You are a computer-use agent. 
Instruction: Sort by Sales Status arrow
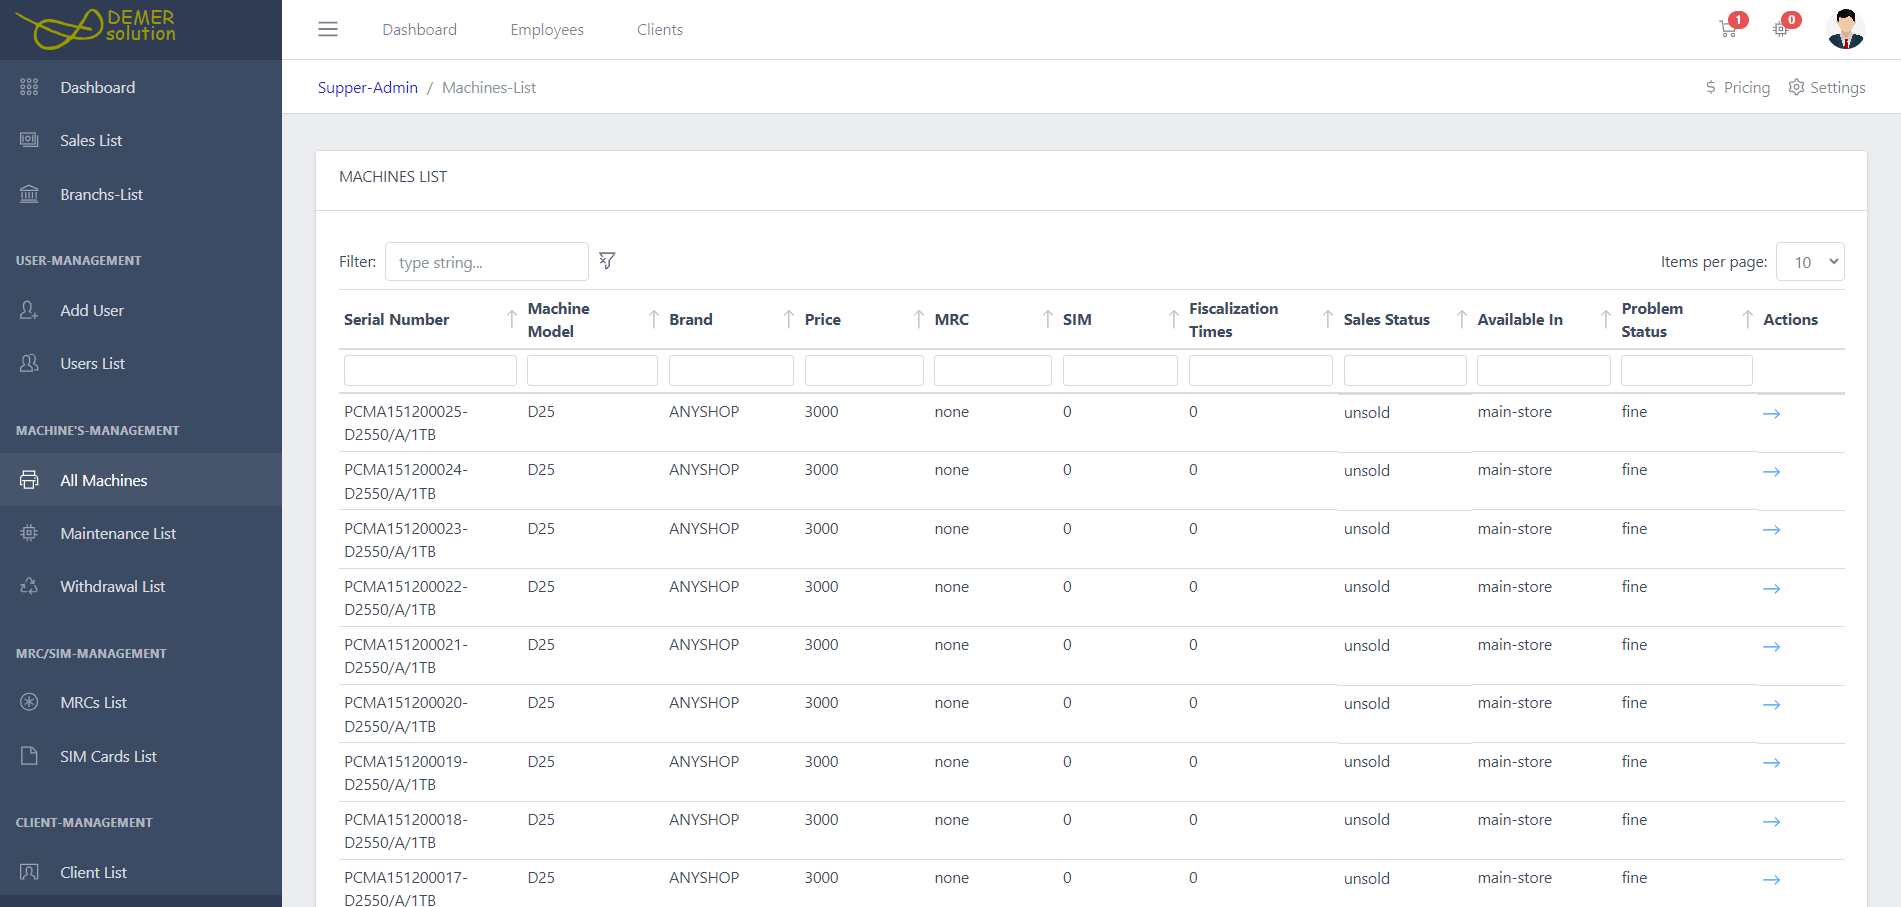tap(1462, 320)
